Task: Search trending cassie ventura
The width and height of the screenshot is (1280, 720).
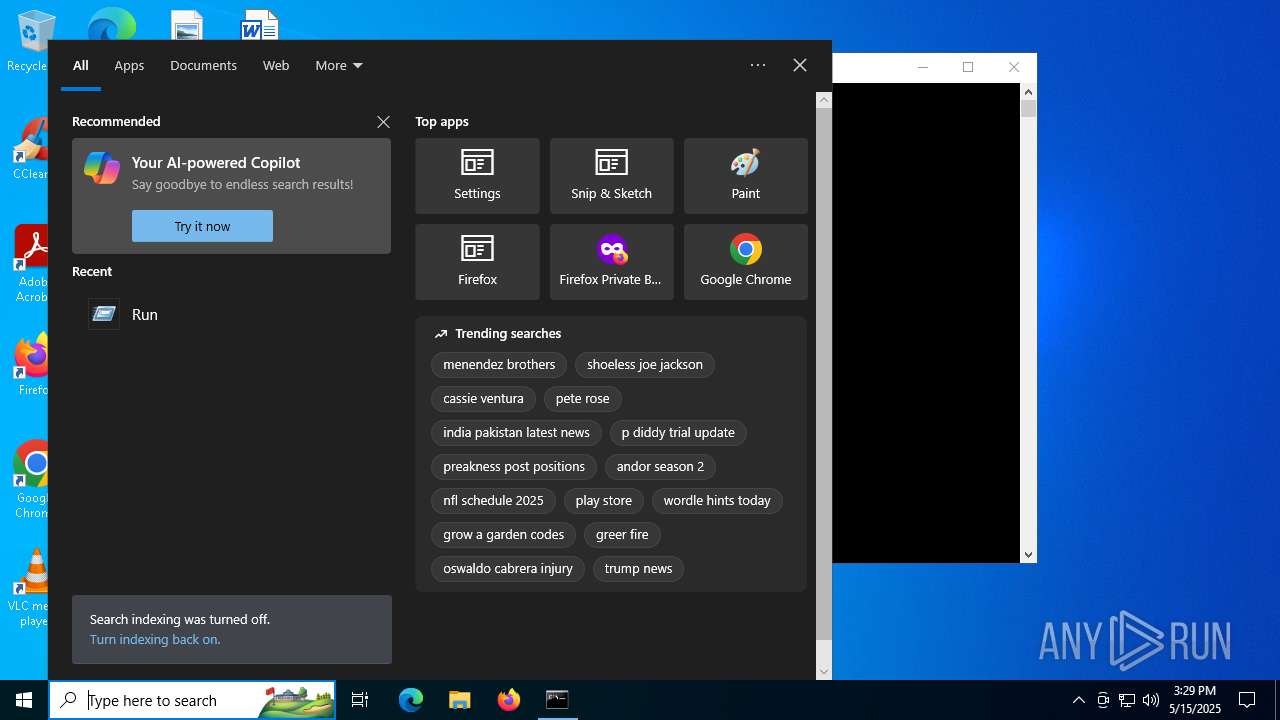Action: pyautogui.click(x=483, y=398)
